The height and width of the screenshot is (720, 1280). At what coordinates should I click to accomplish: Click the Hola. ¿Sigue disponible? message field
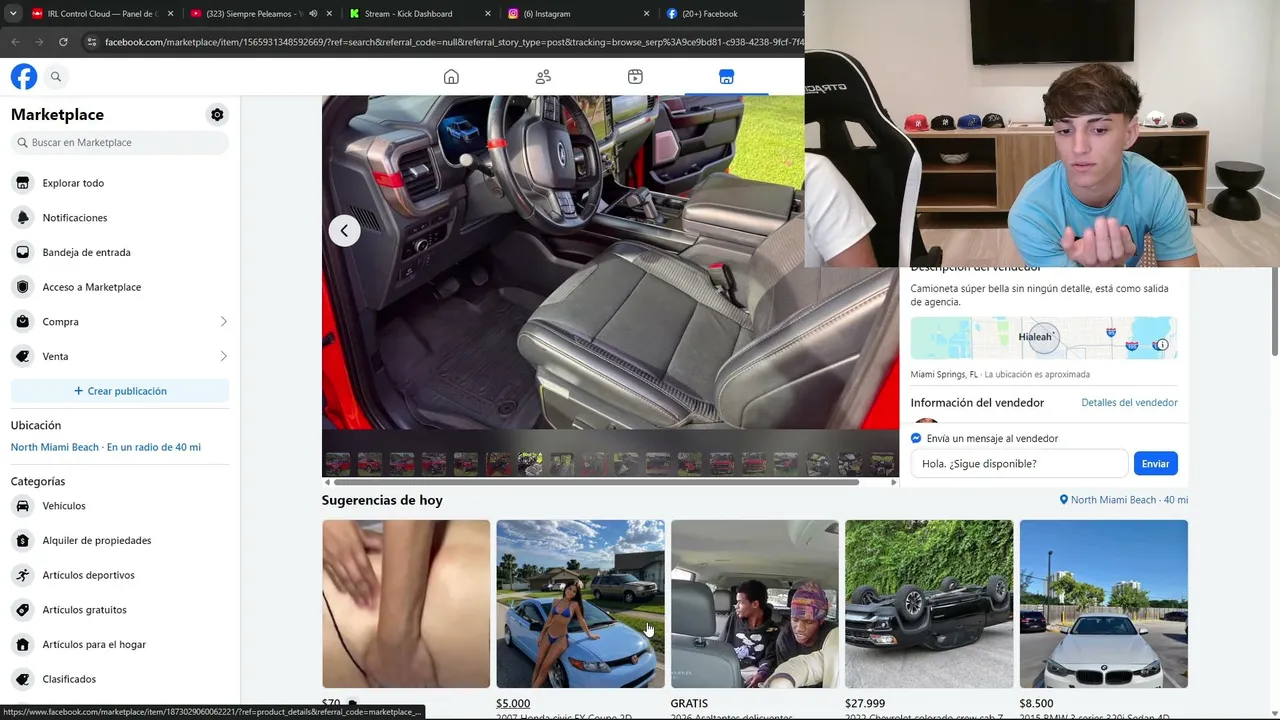[x=1019, y=464]
